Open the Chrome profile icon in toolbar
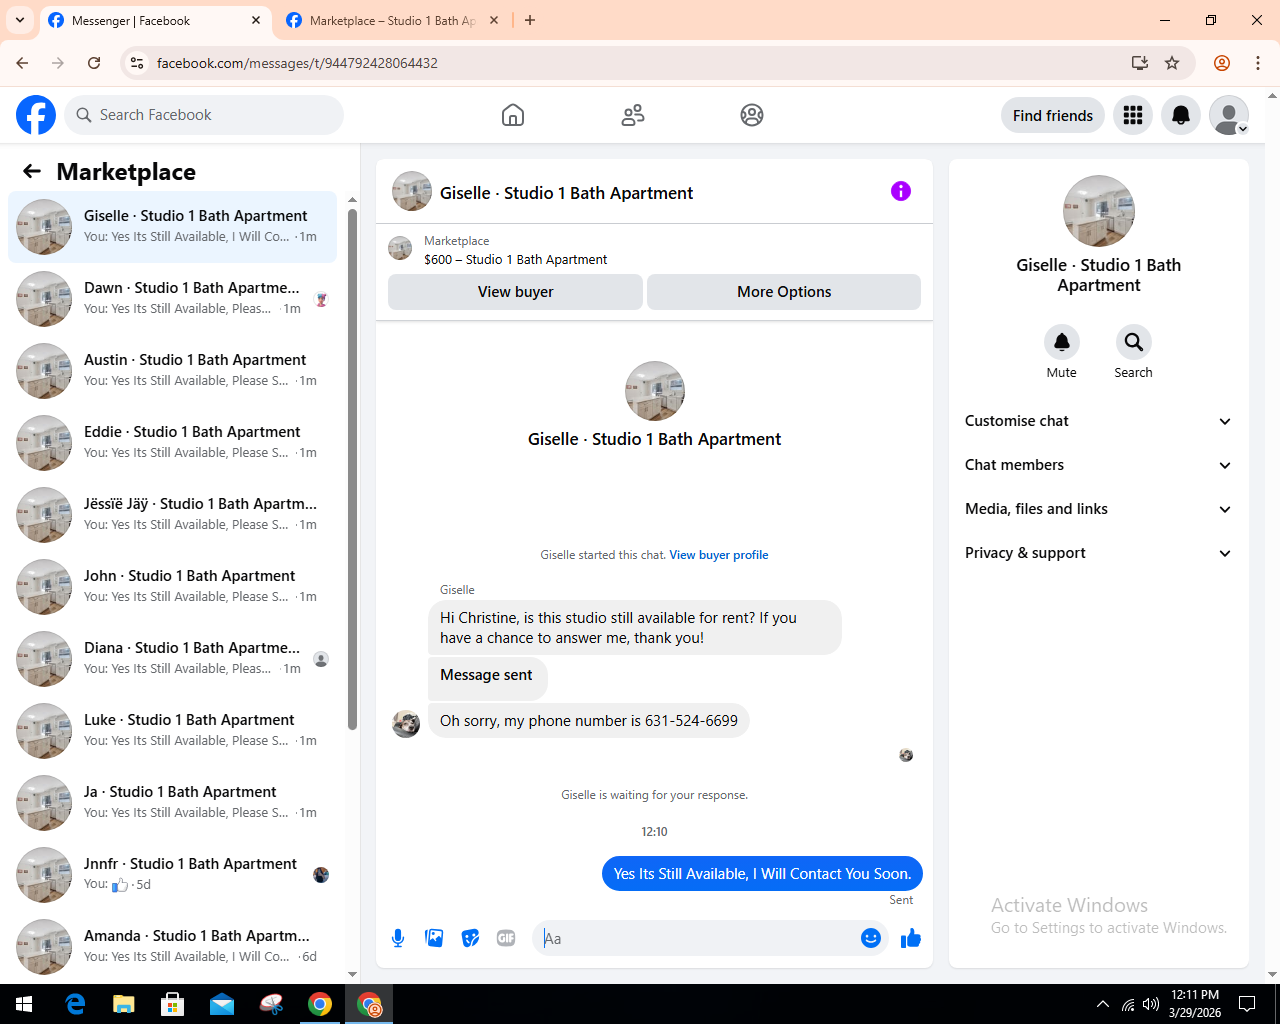 [1222, 63]
